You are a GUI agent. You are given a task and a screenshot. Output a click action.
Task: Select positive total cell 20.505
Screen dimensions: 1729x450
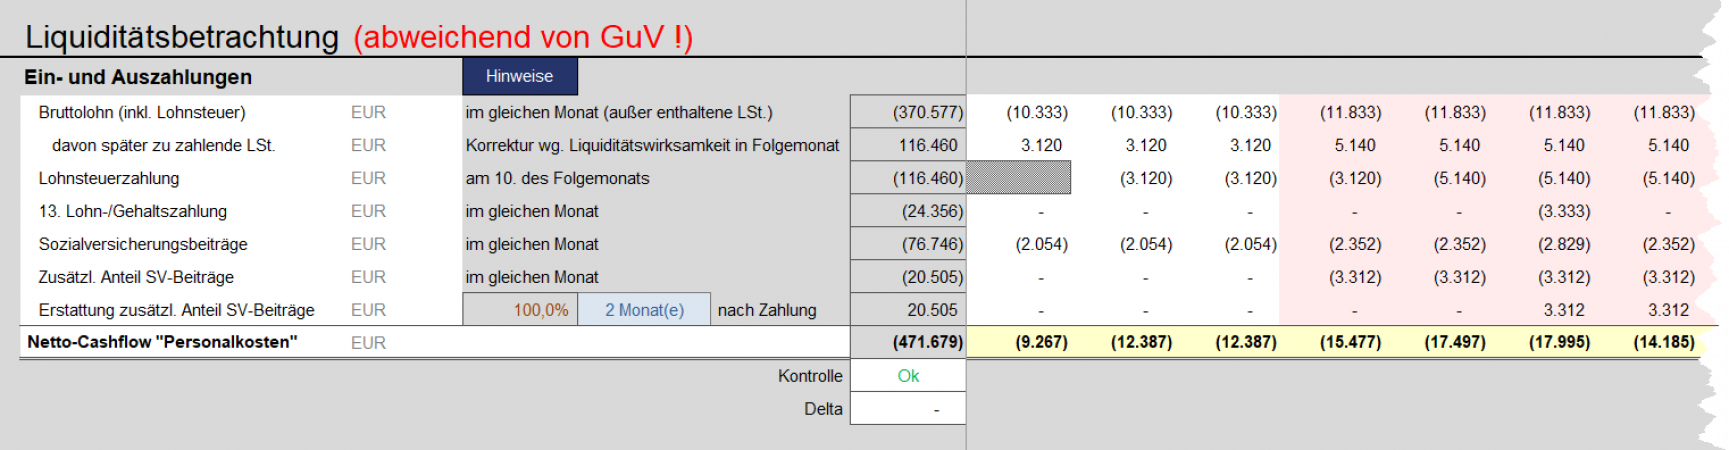pyautogui.click(x=908, y=311)
